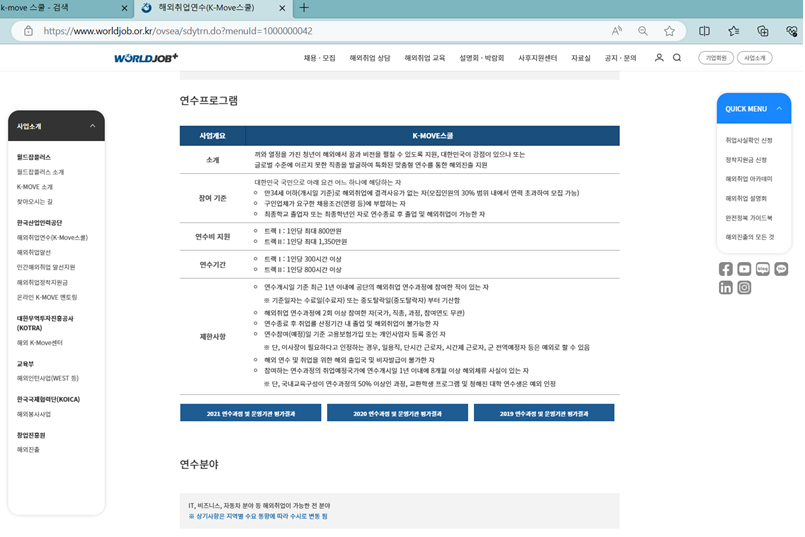805x537 pixels.
Task: Open 해외취업 설명회 quick menu link
Action: pyautogui.click(x=746, y=198)
